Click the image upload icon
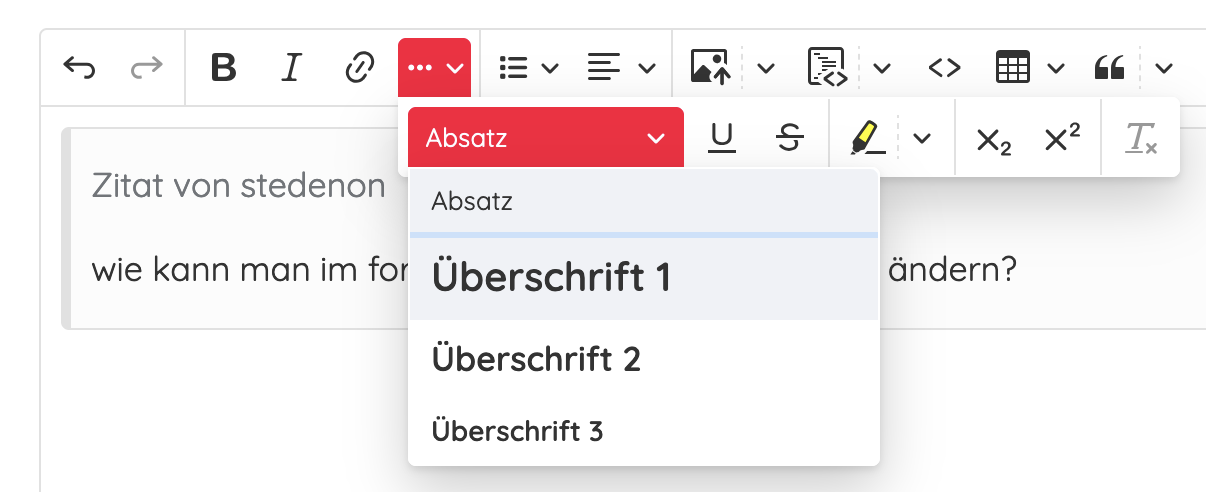 pos(711,68)
